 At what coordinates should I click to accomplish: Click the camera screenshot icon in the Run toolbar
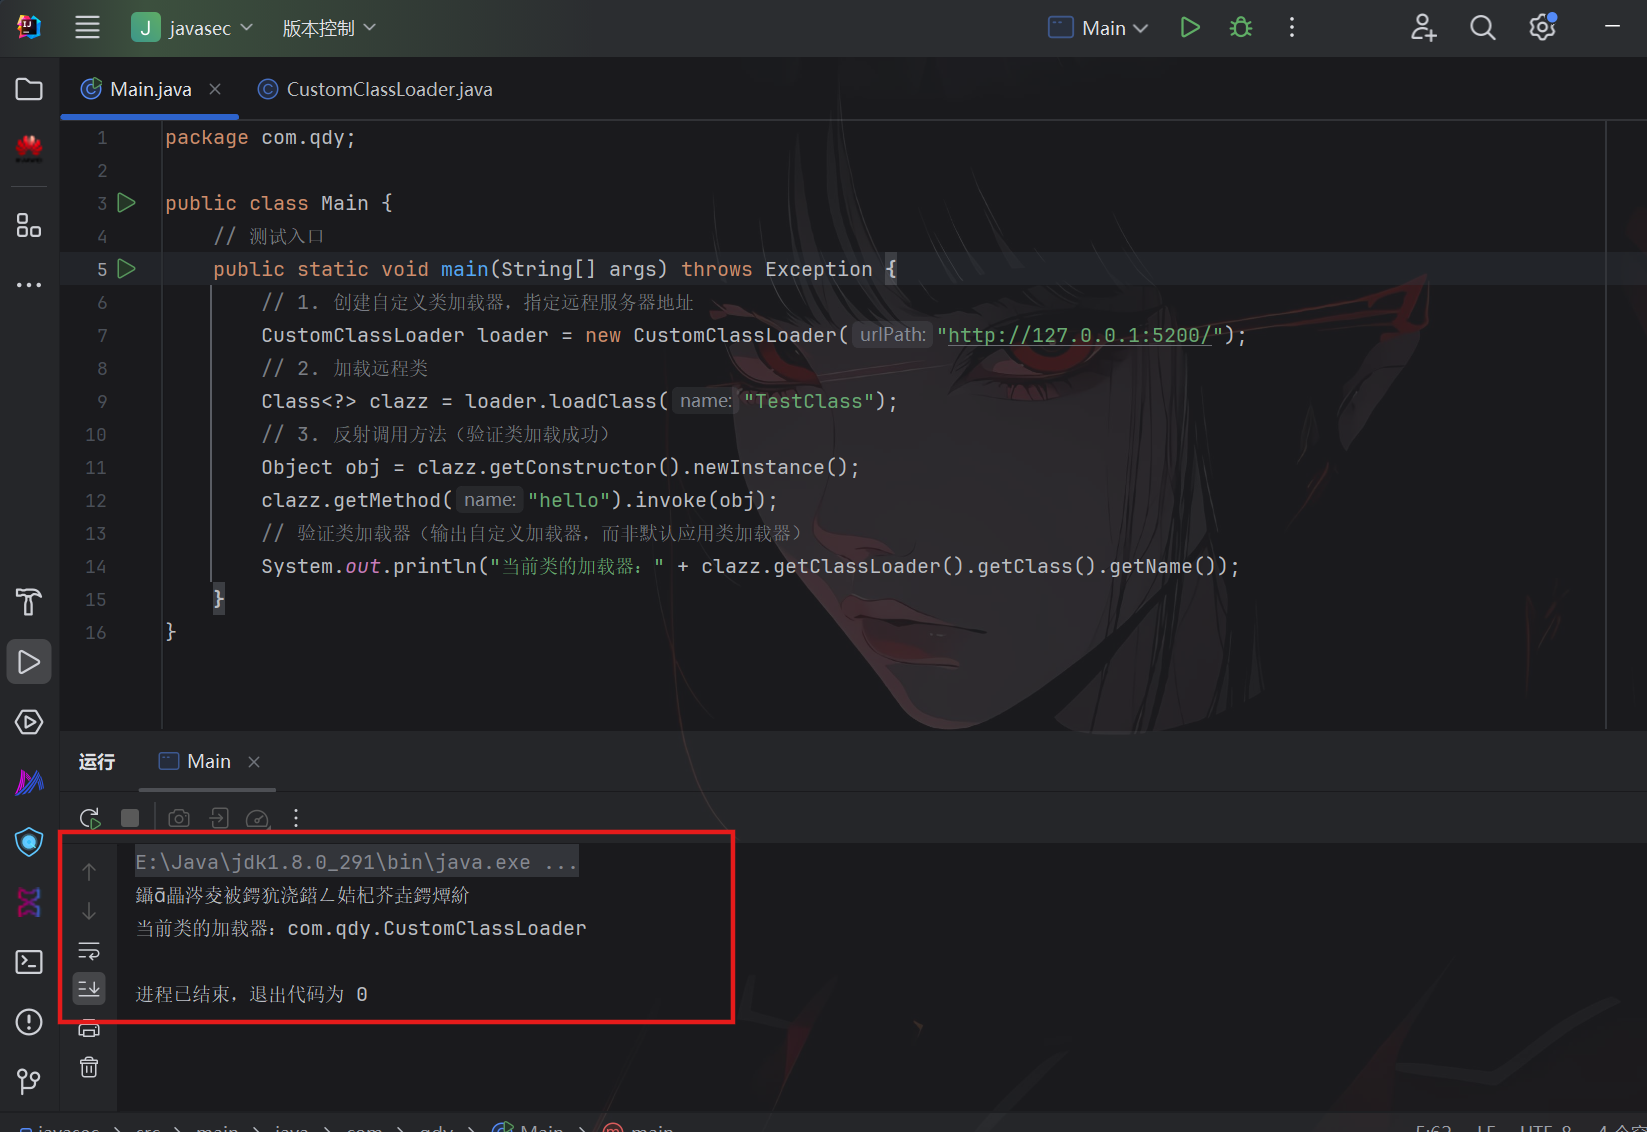point(179,818)
